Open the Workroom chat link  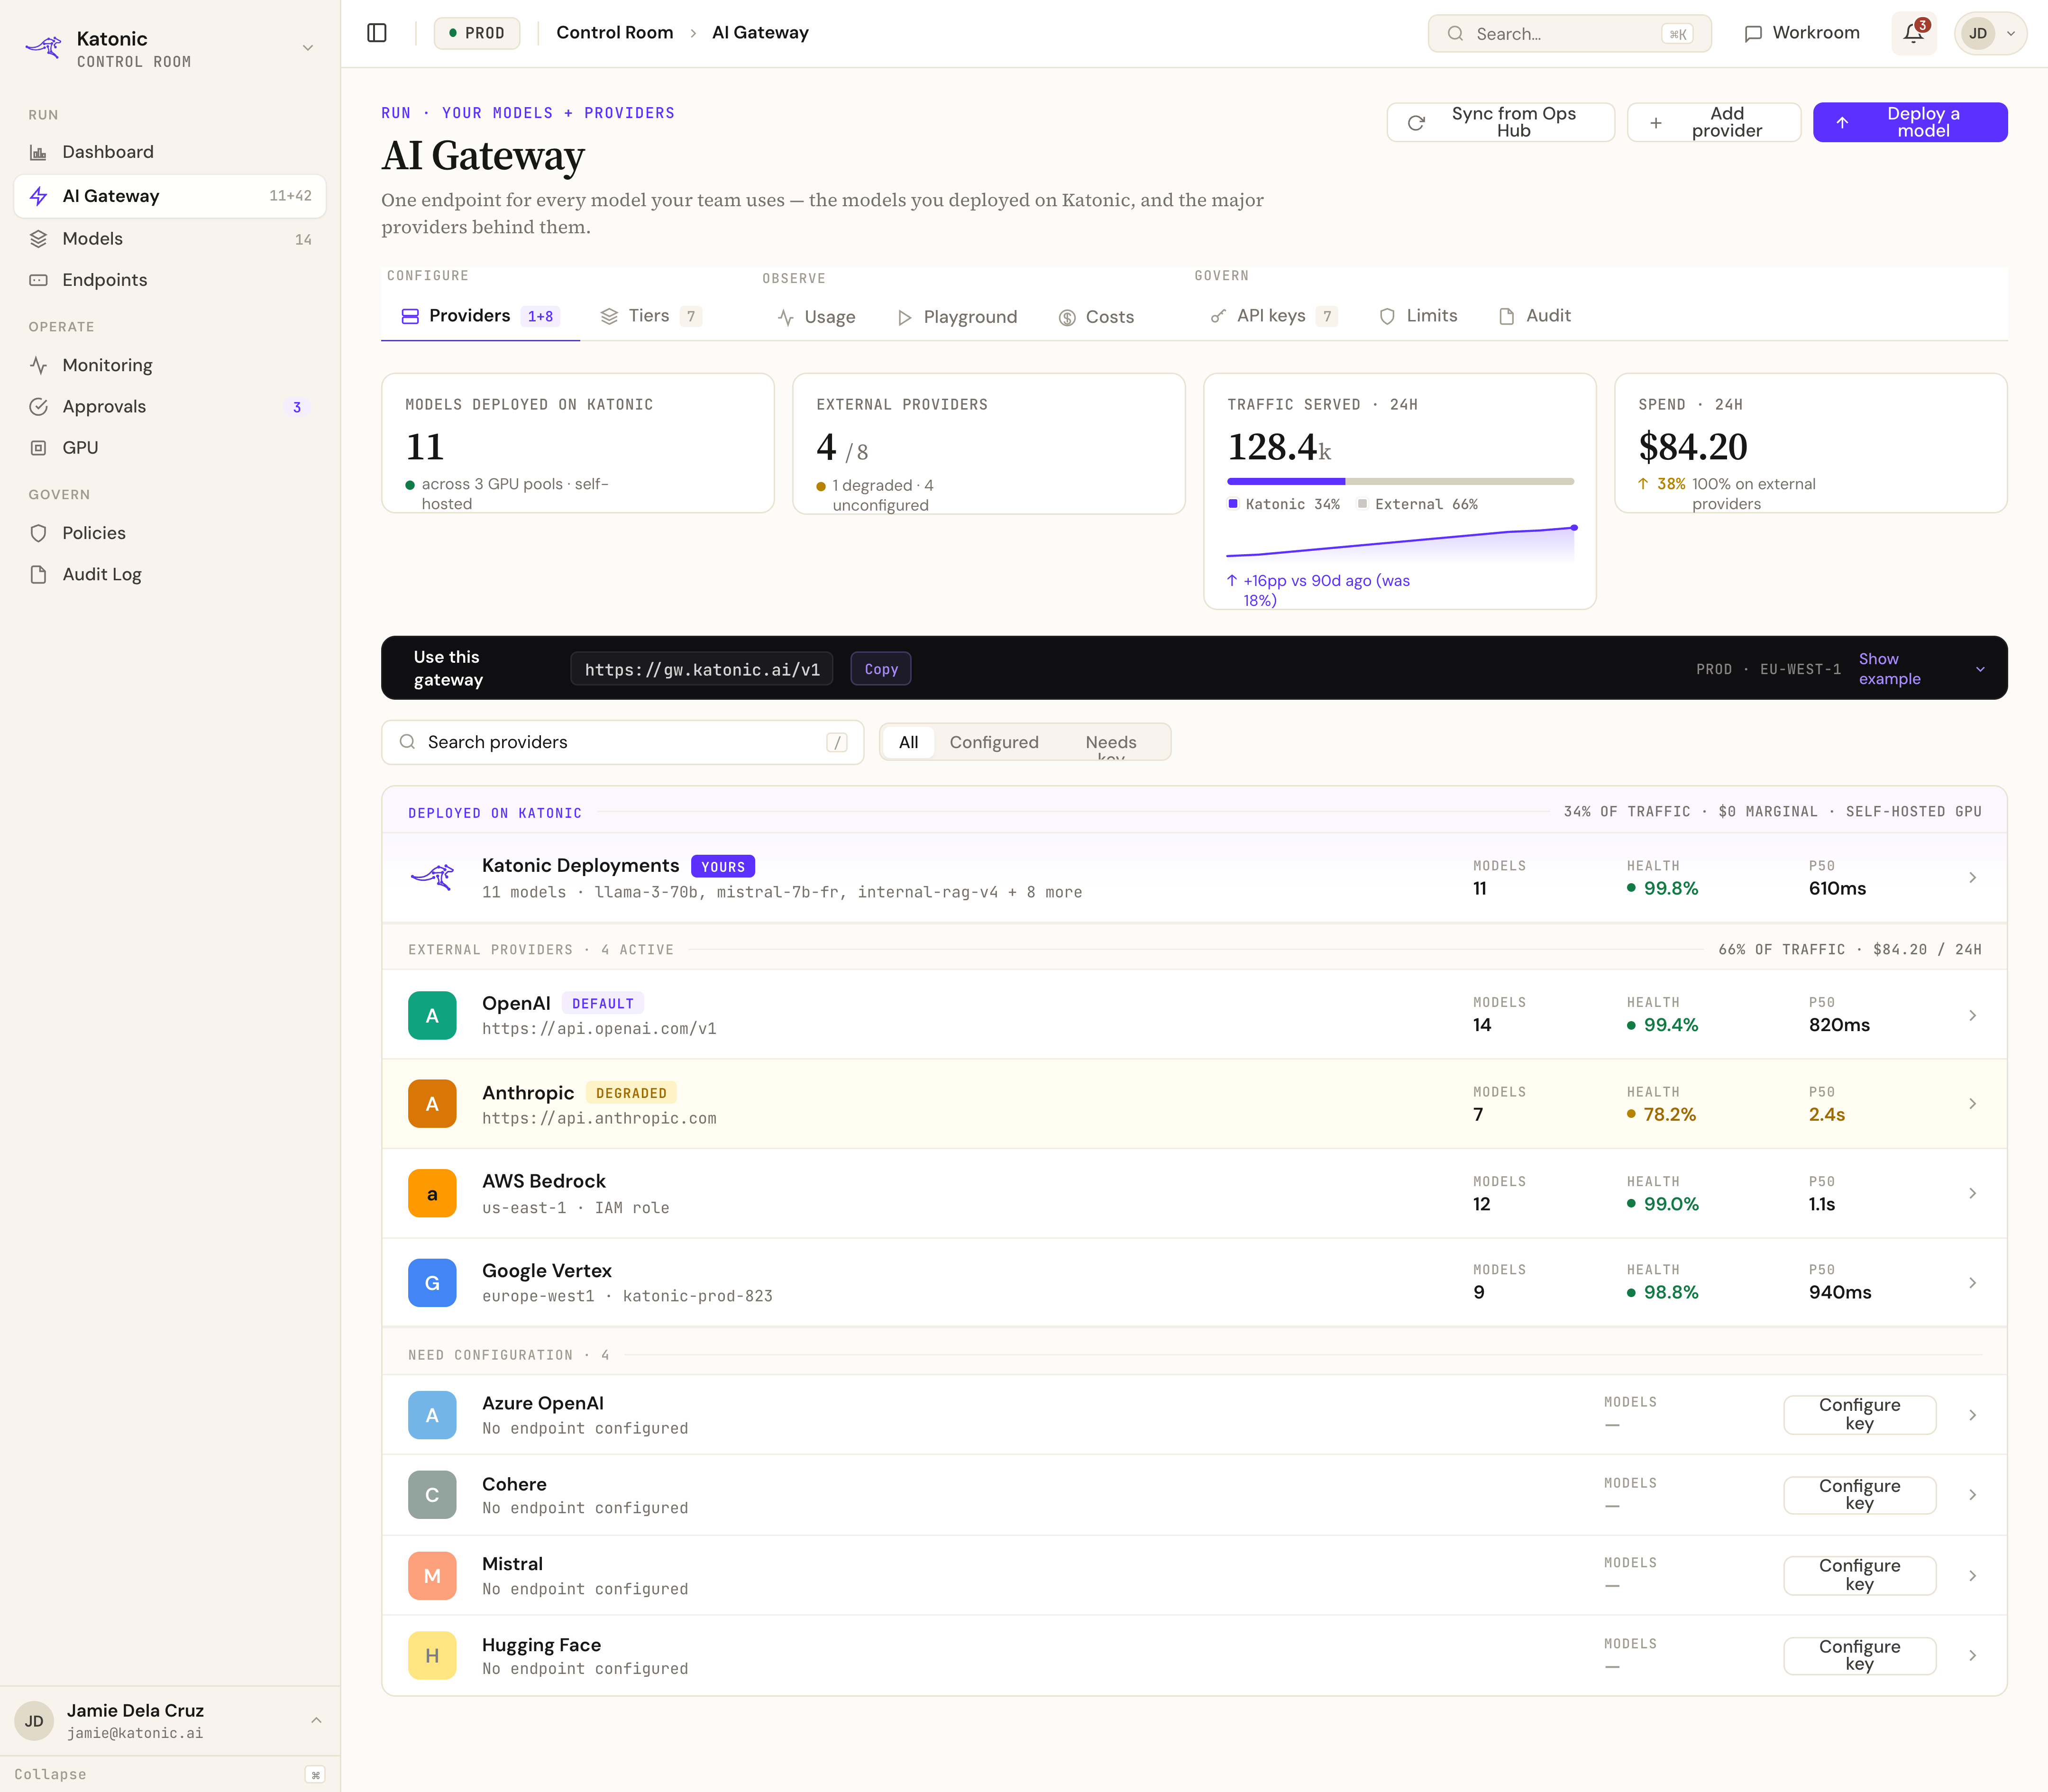click(x=1801, y=33)
